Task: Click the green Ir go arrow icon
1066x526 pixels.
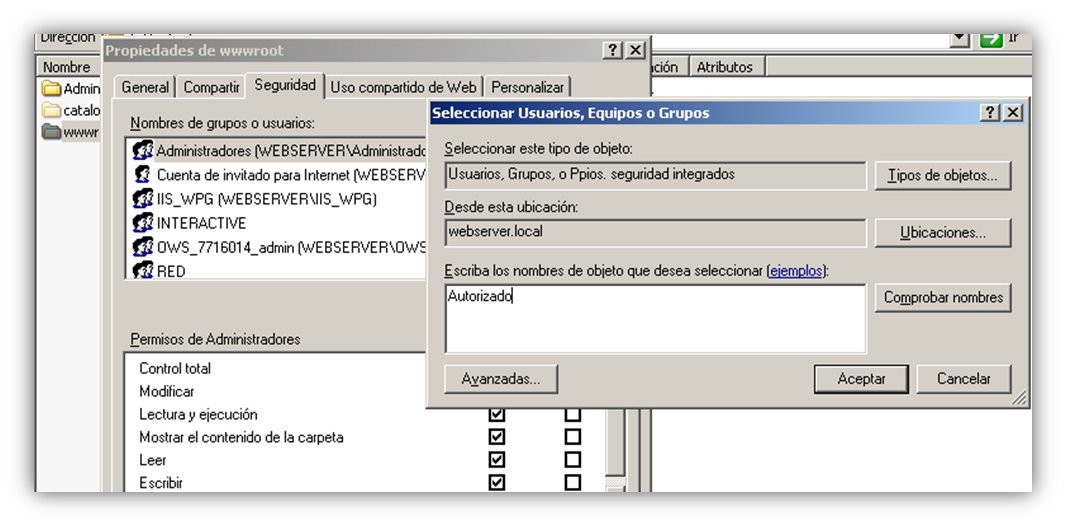Action: coord(991,39)
